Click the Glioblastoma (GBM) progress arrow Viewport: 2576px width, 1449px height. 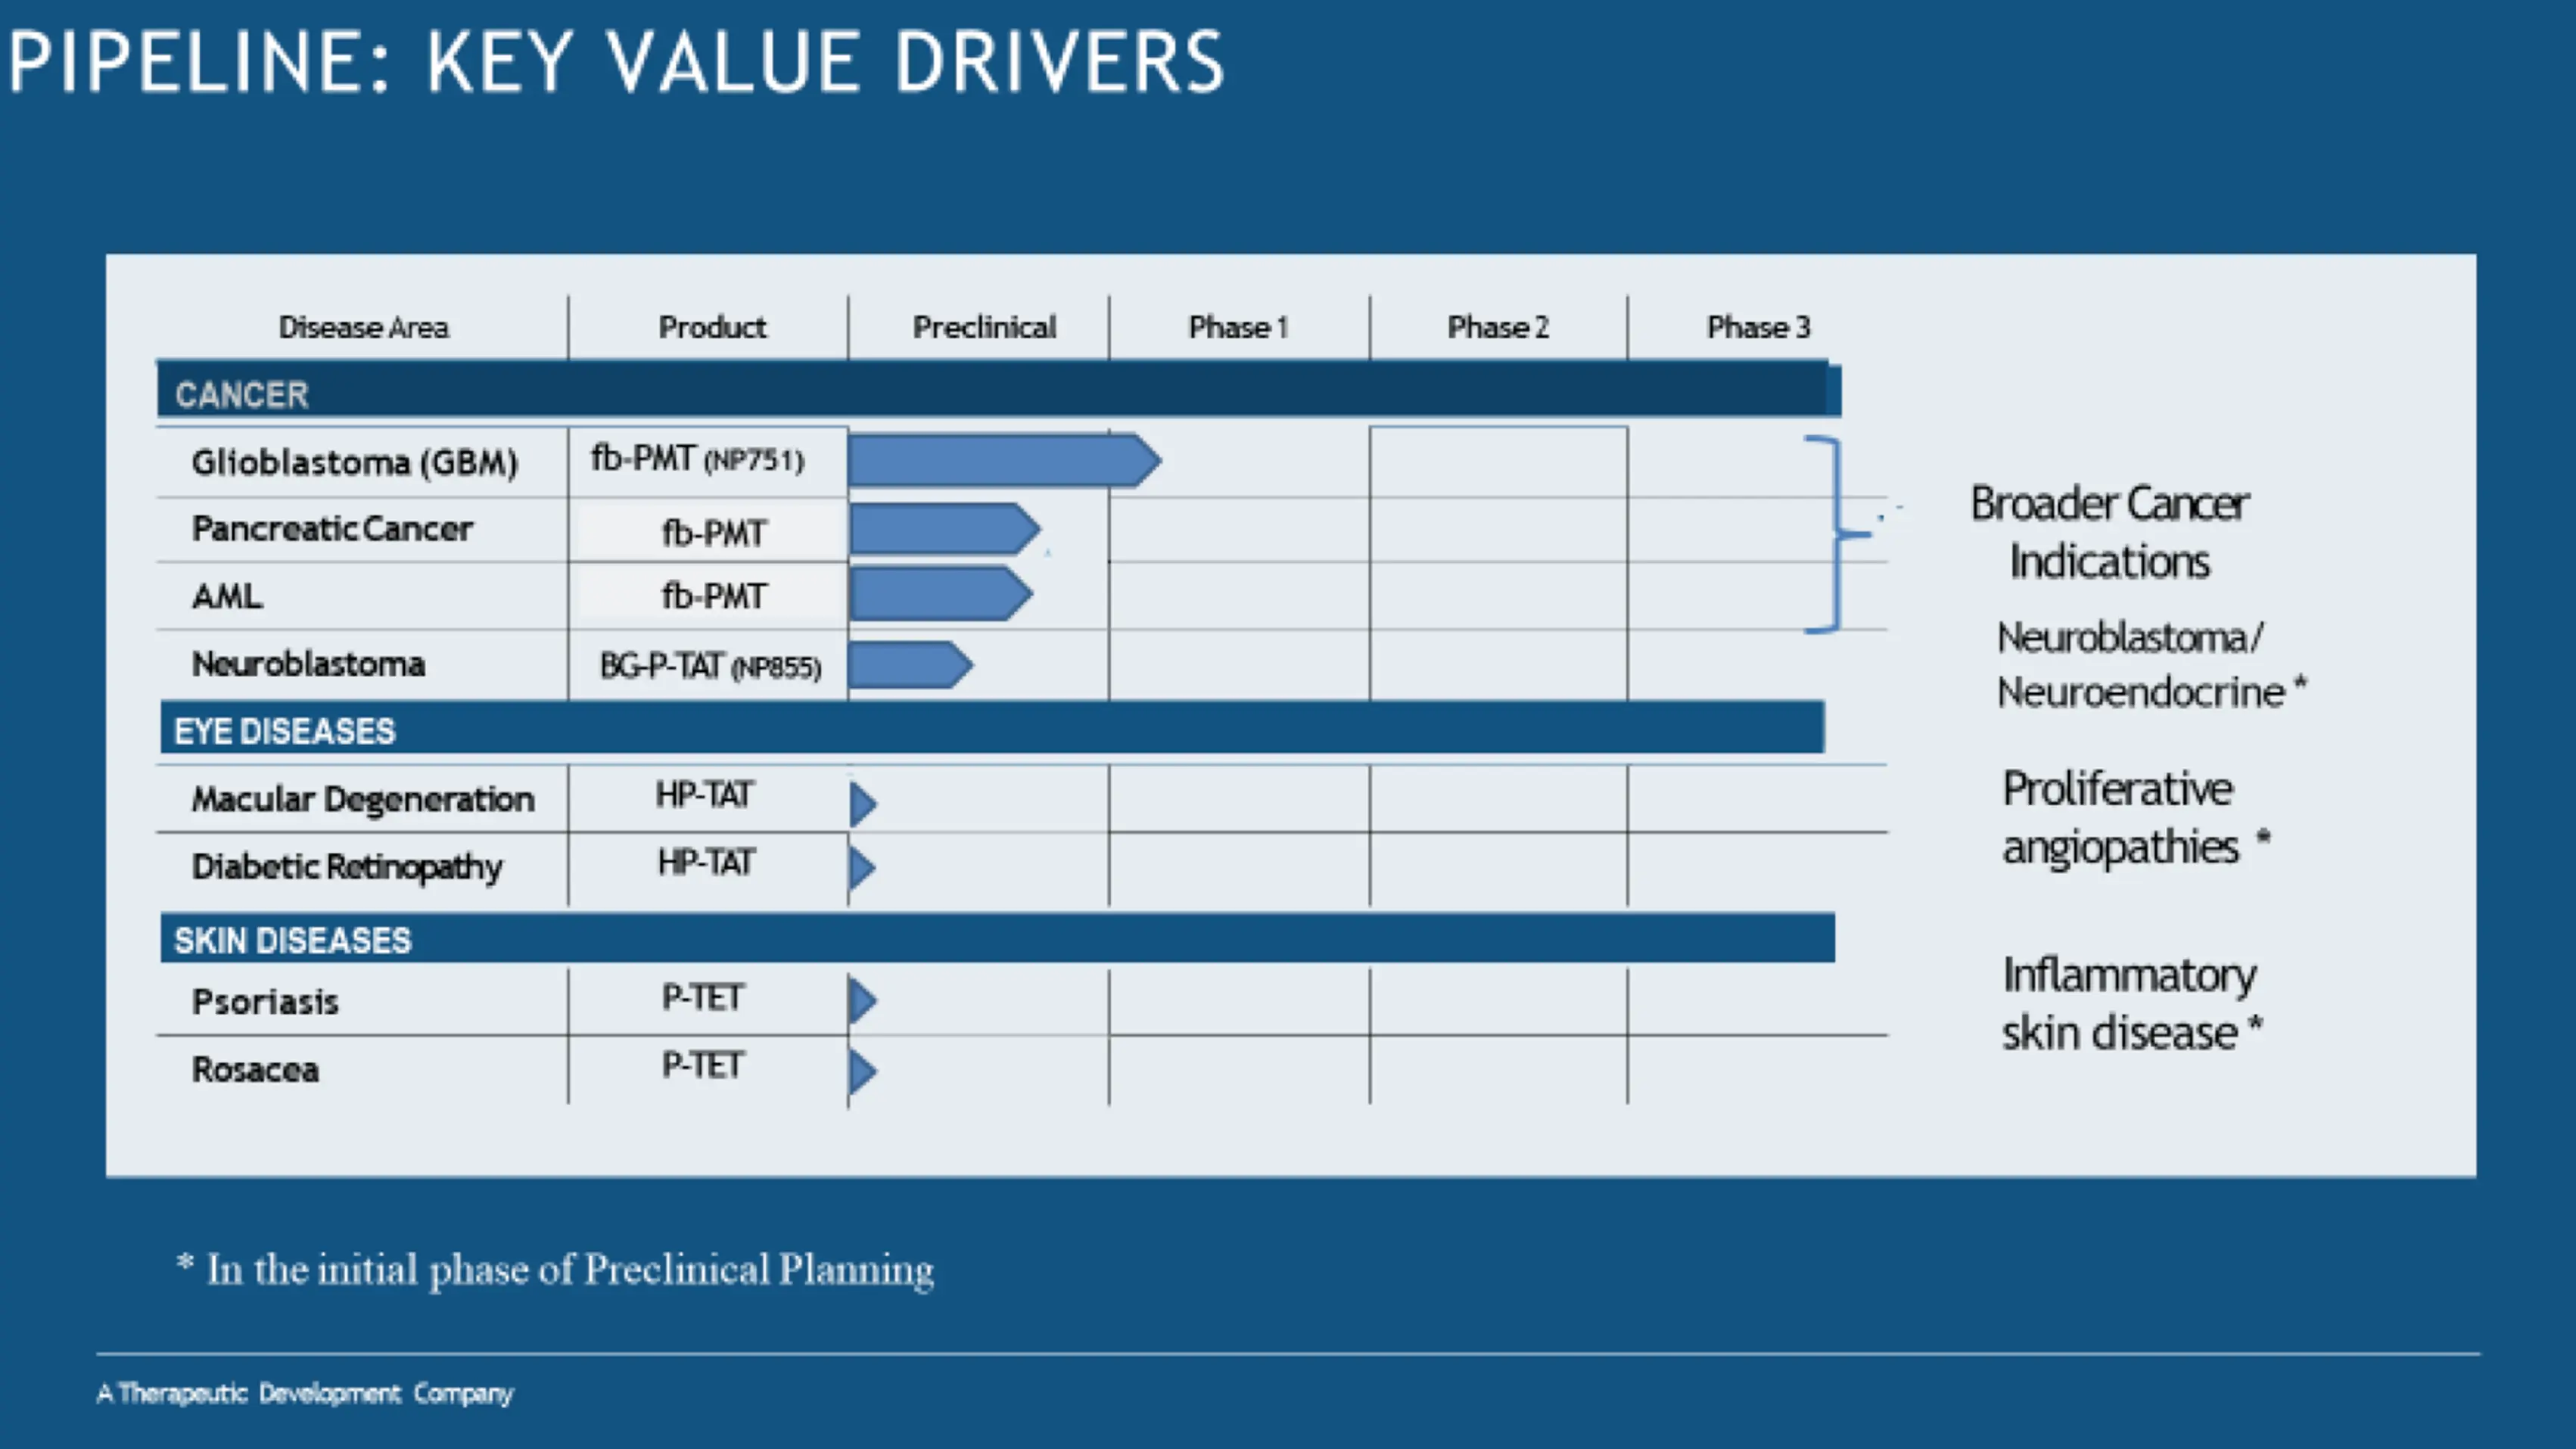[x=1005, y=460]
